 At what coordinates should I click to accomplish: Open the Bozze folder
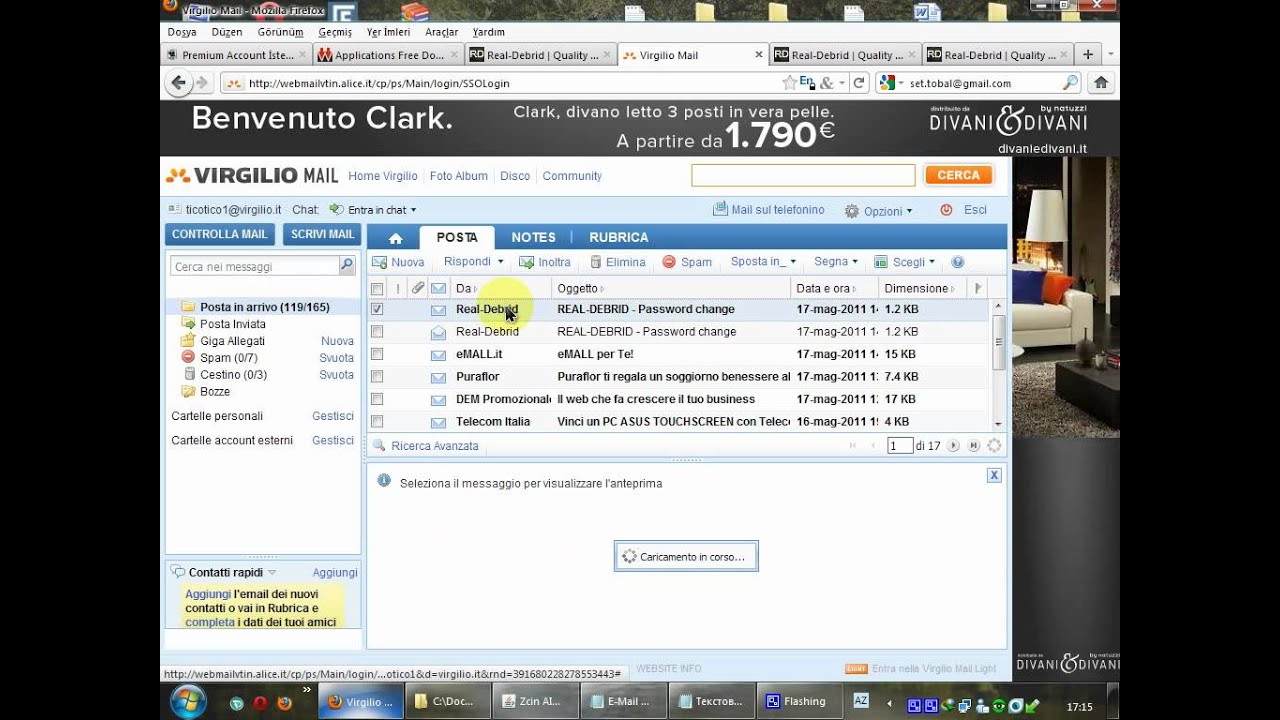[x=215, y=392]
